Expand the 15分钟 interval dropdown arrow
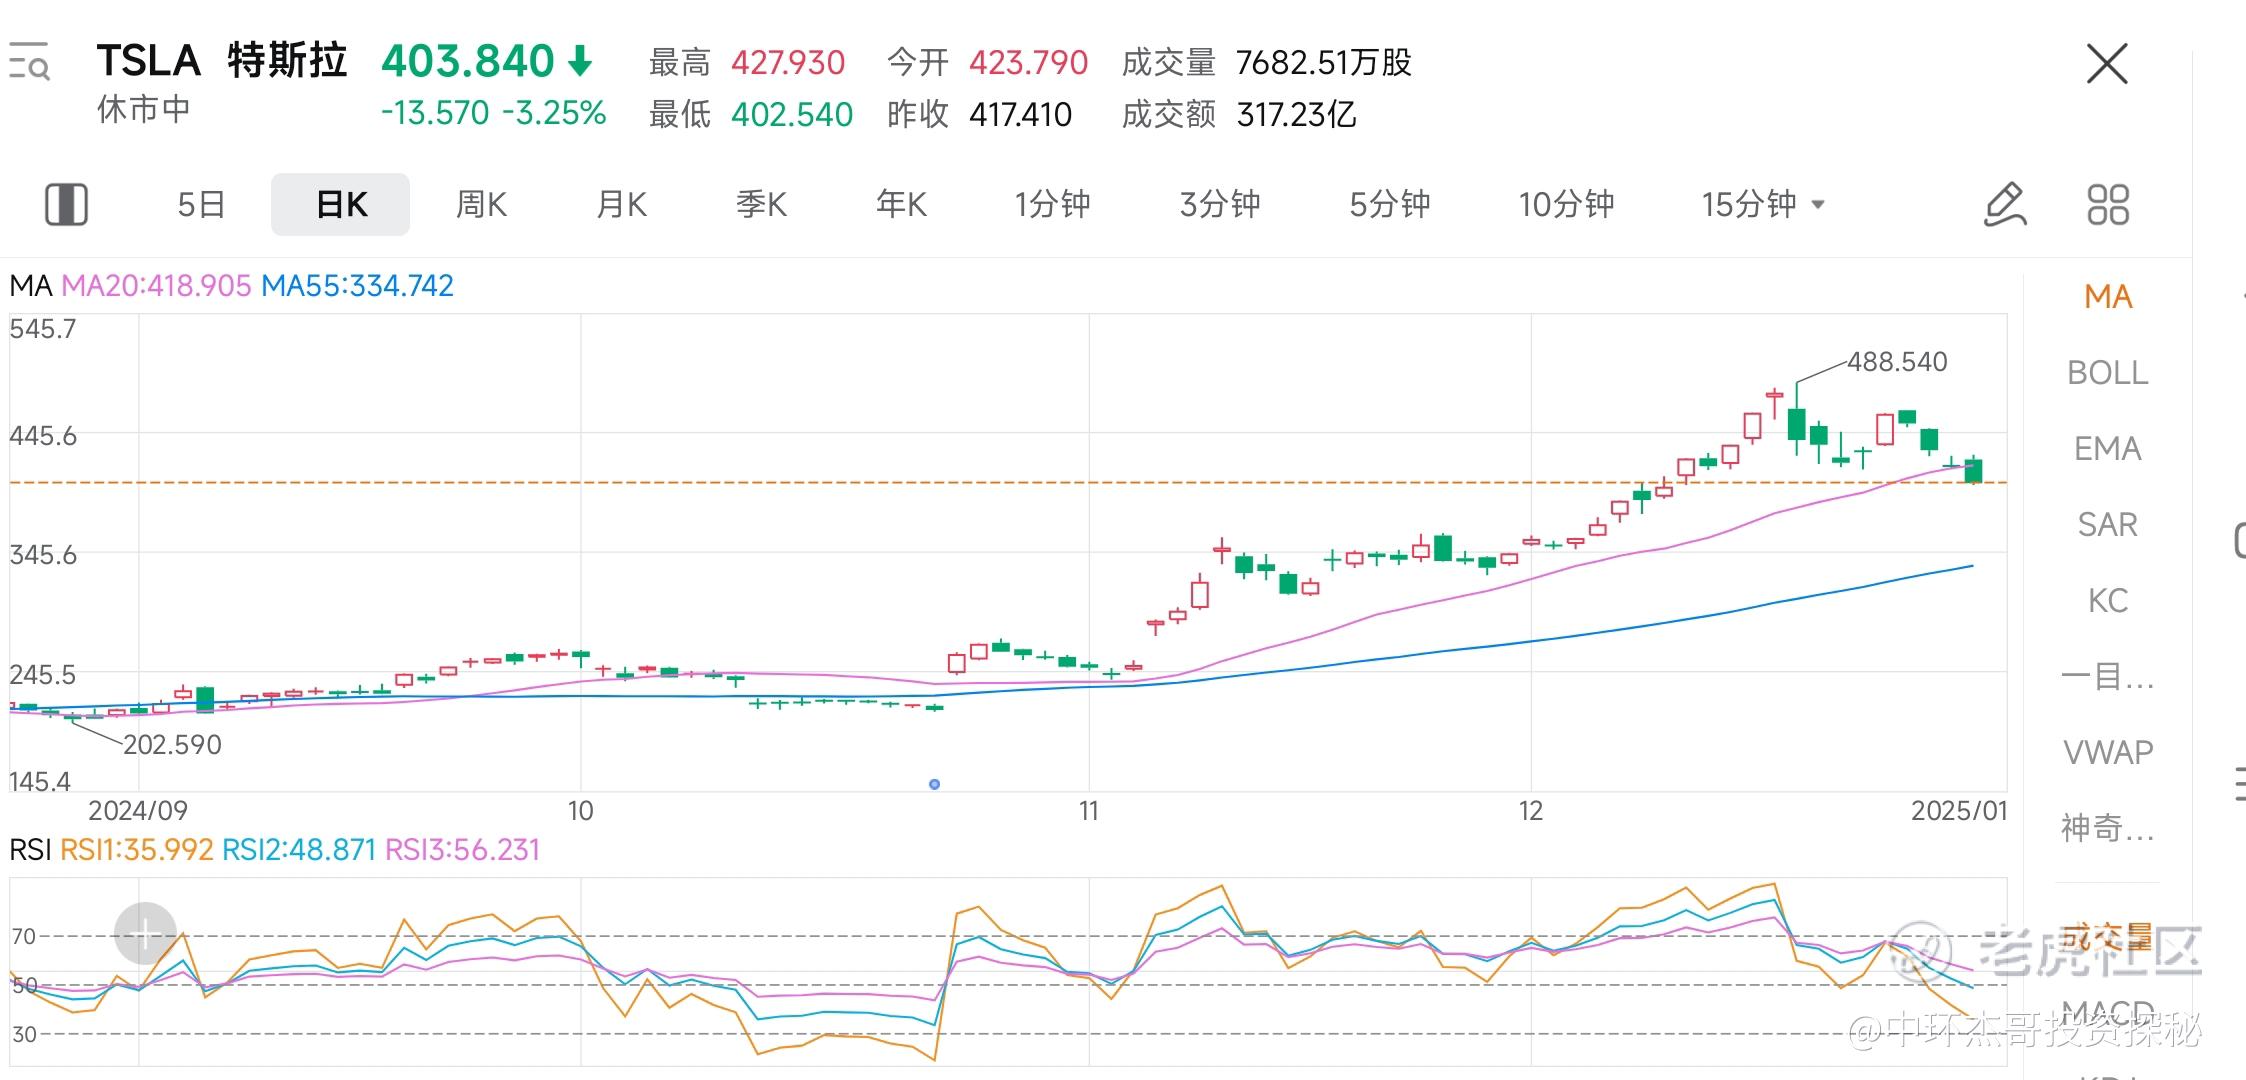The image size is (2246, 1080). pyautogui.click(x=1818, y=205)
